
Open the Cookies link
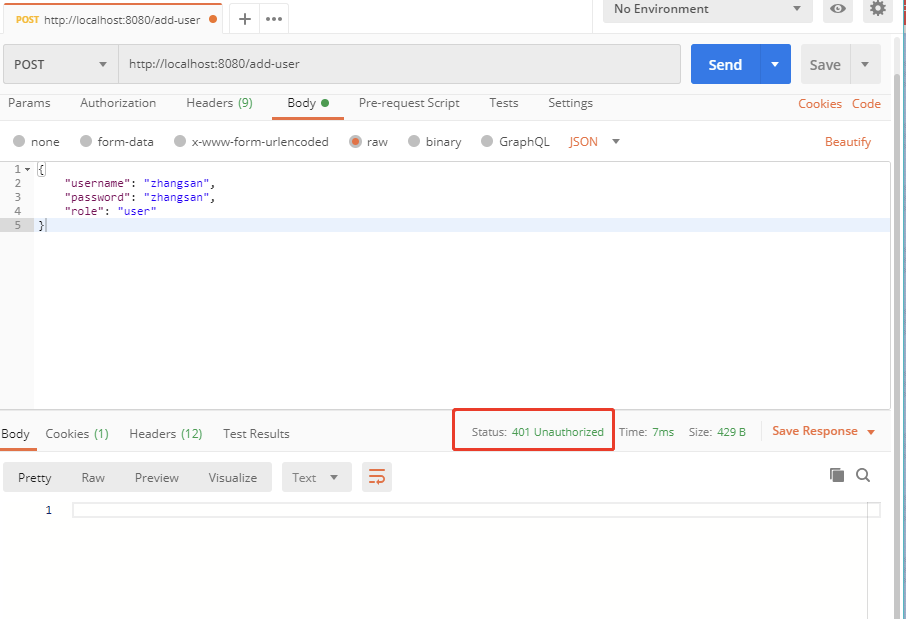click(820, 103)
